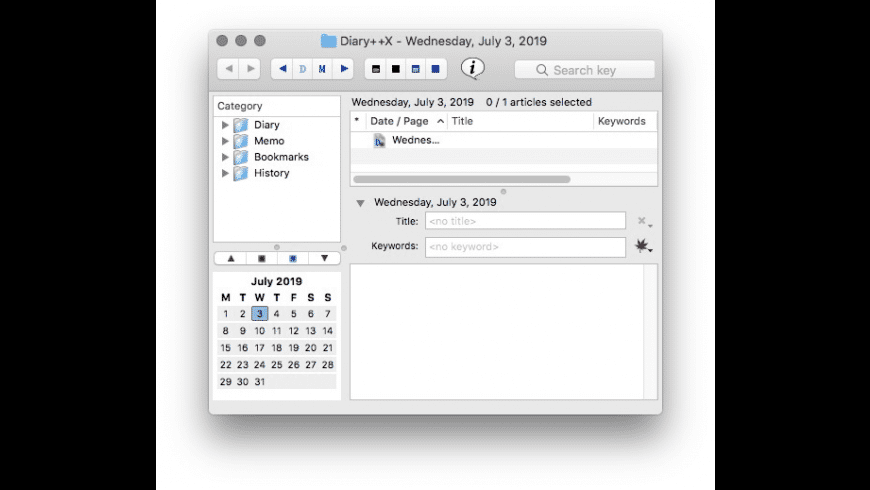This screenshot has height=490, width=870.
Task: Select the blue D day-step button
Action: click(302, 69)
